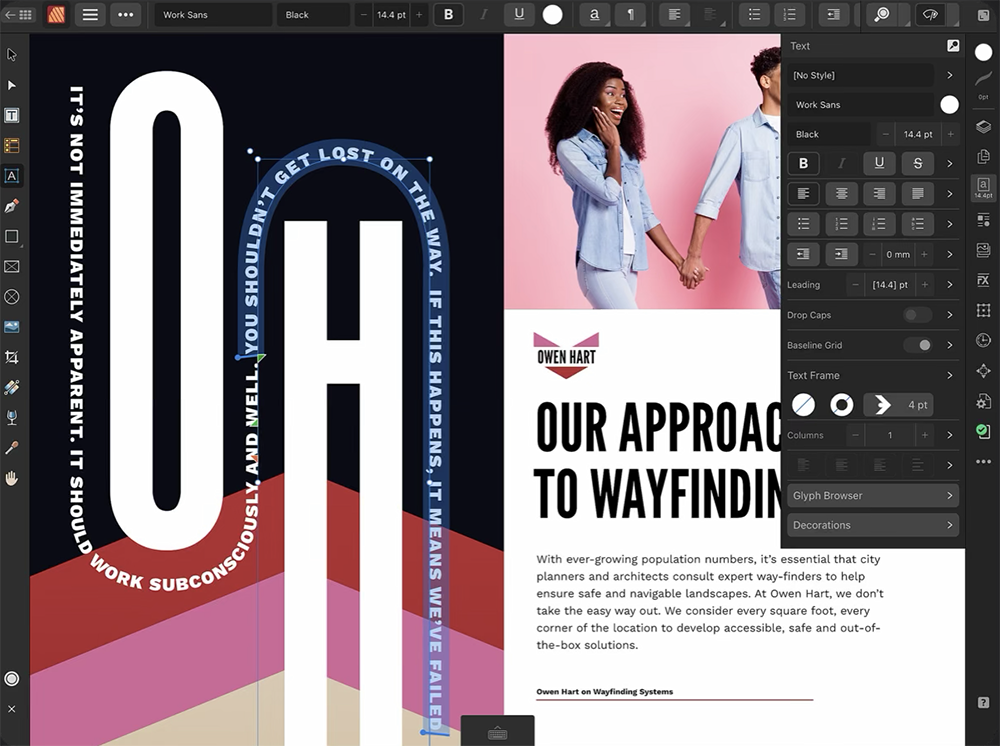Open the Colour studio white swatch
The image size is (1000, 746).
click(983, 52)
